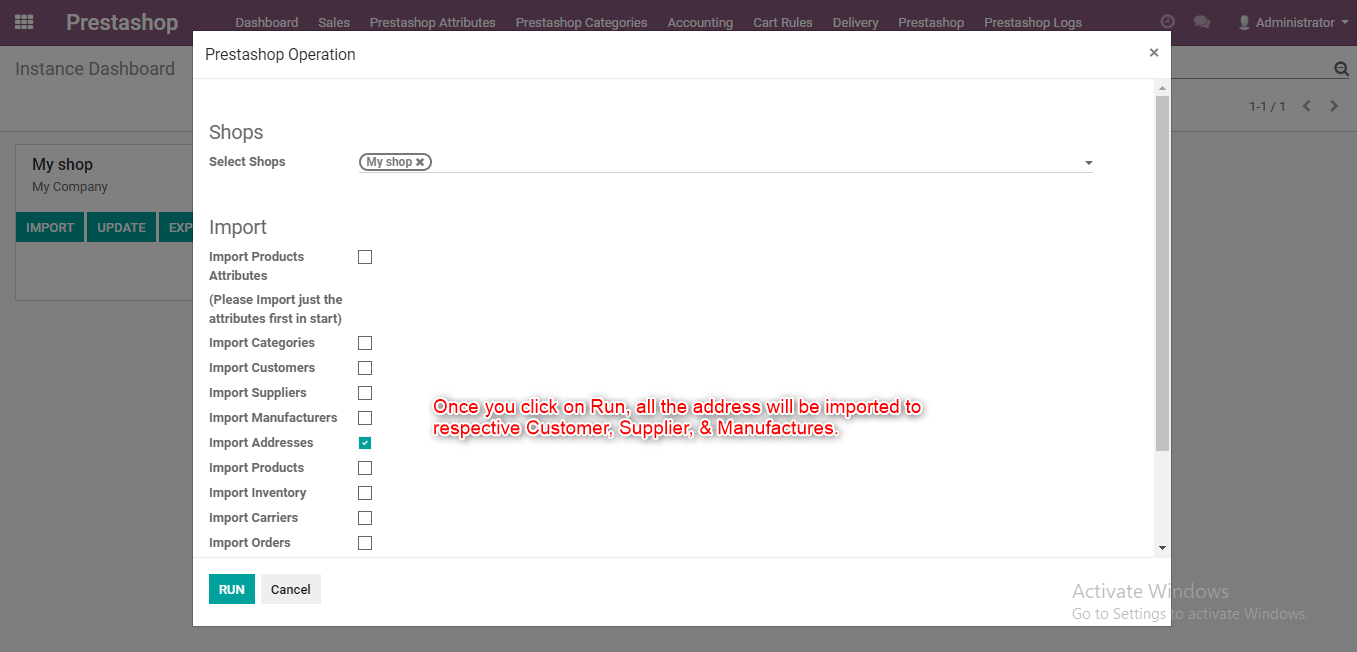Check the Import Orders checkbox
Screen dimensions: 1357x652
(365, 543)
